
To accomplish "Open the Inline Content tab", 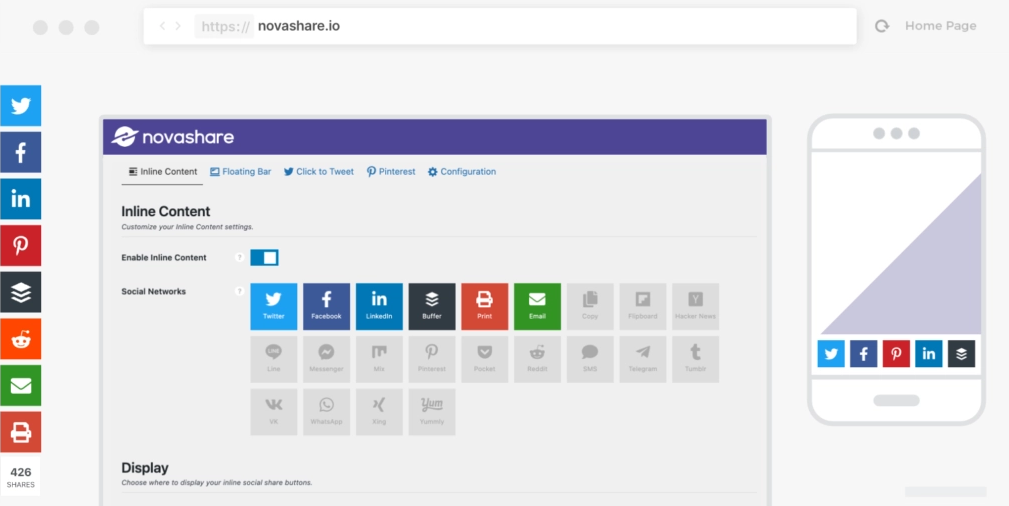I will [162, 172].
